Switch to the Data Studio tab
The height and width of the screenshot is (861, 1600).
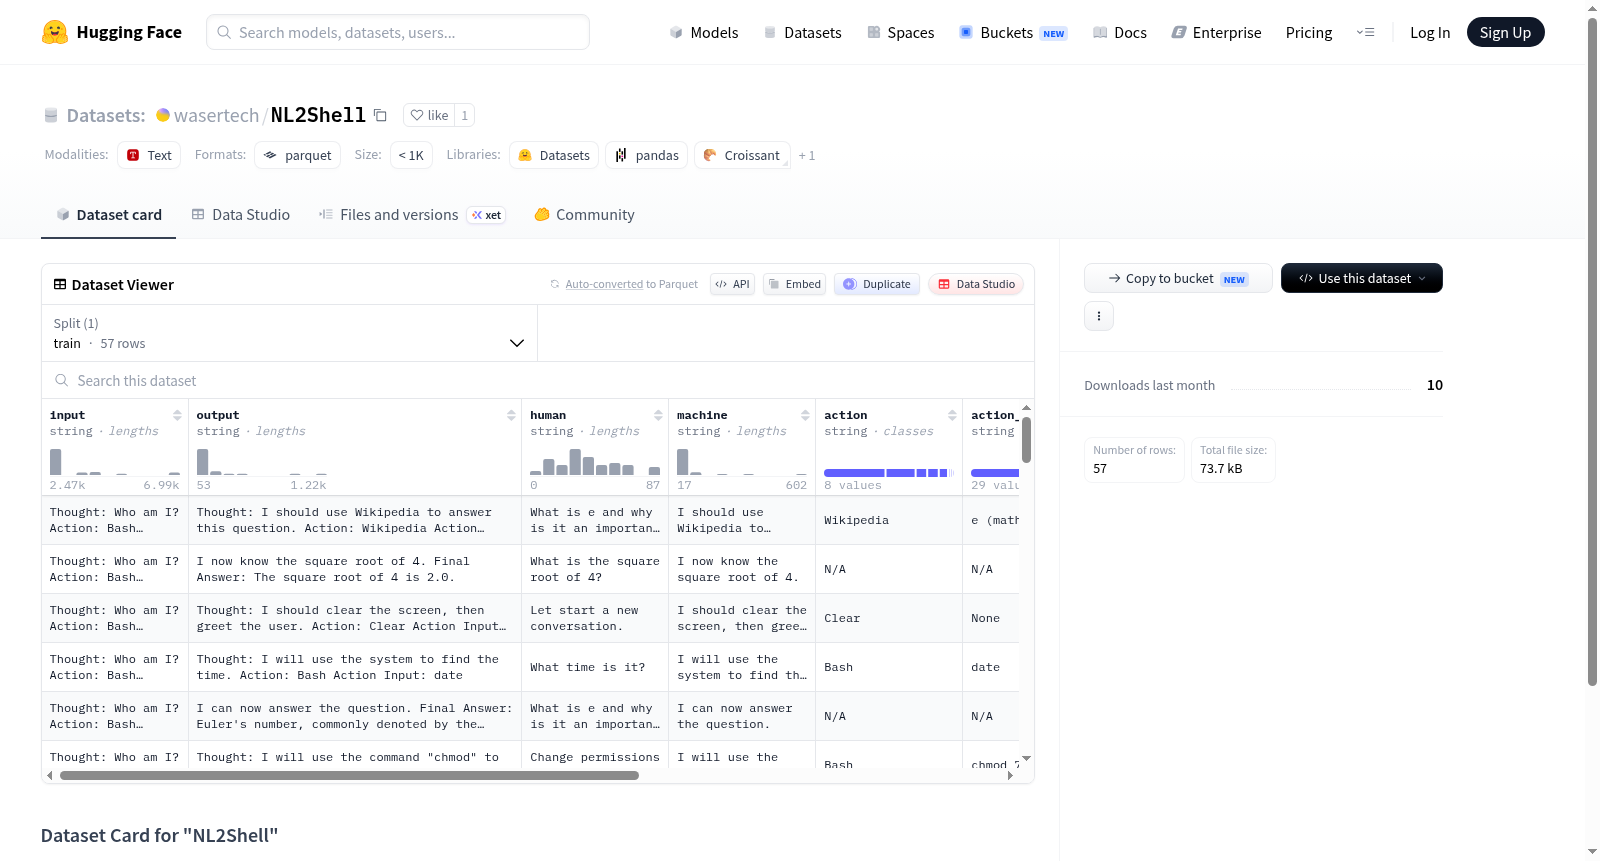click(241, 215)
